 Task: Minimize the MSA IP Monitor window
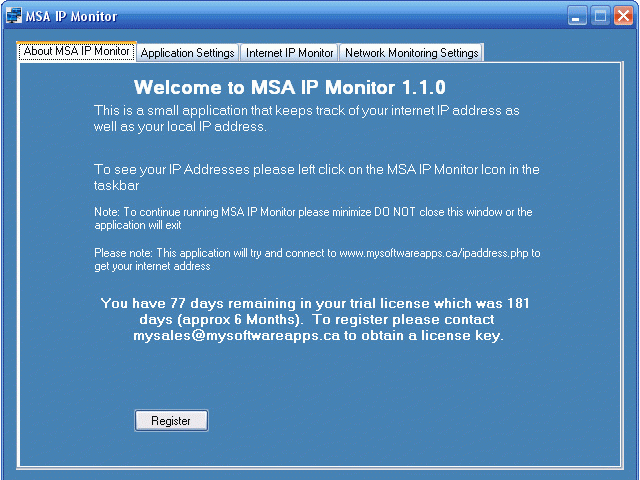(577, 16)
